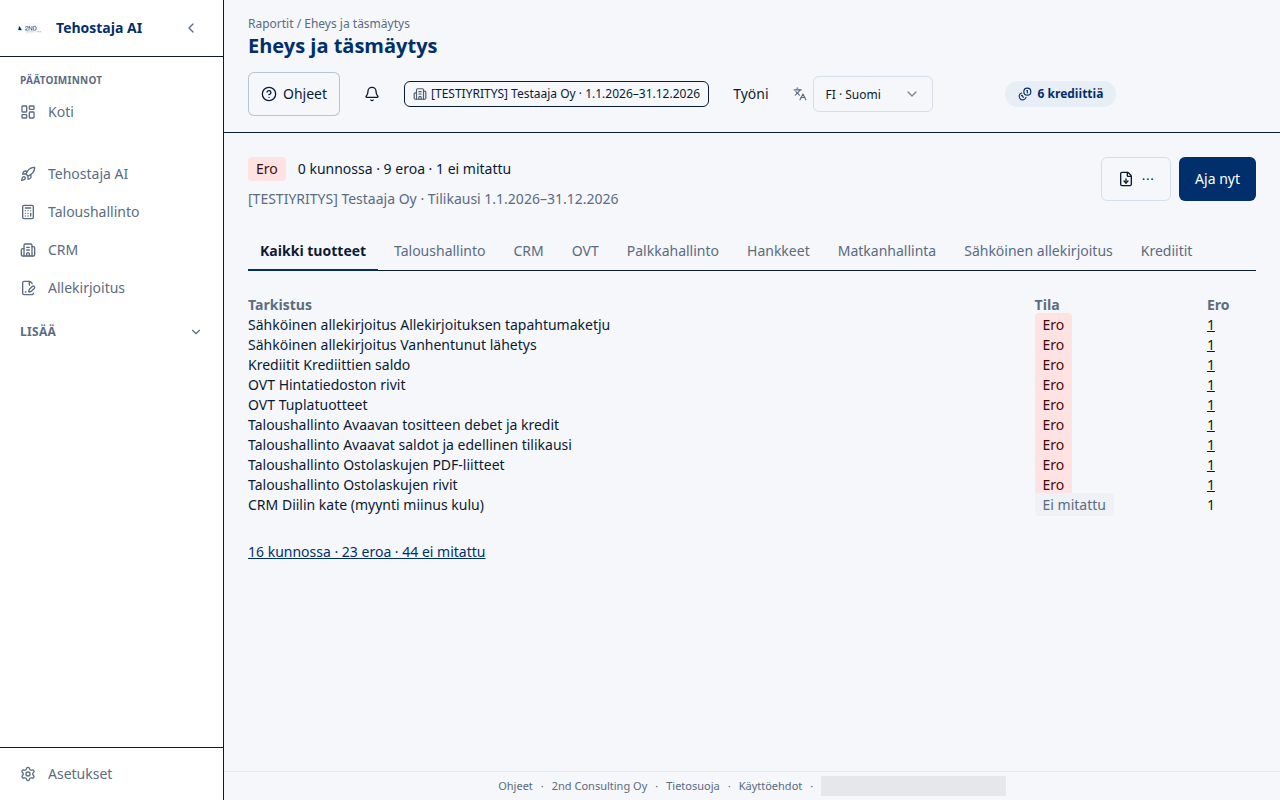Open difference count for OVT Tuplatuotteet

[x=1211, y=405]
